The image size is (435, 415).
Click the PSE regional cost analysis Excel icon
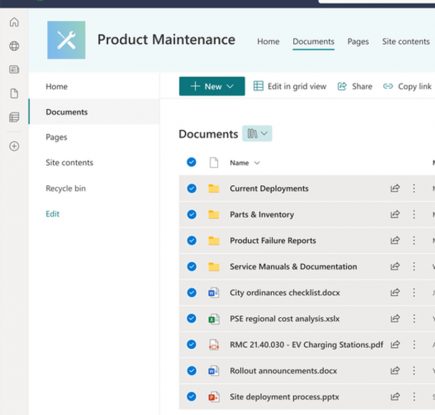click(x=214, y=319)
